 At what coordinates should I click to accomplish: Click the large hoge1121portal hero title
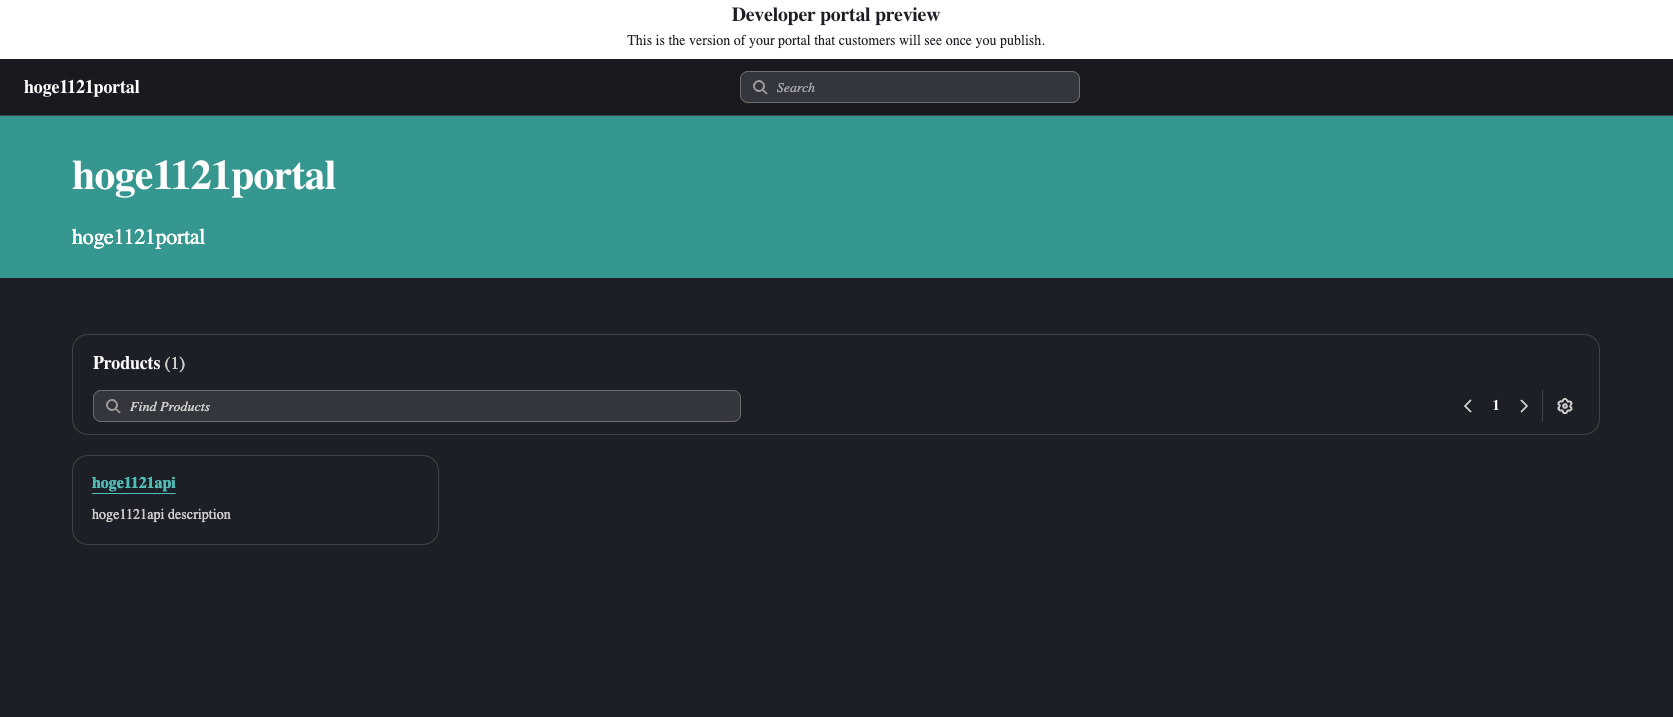point(204,176)
